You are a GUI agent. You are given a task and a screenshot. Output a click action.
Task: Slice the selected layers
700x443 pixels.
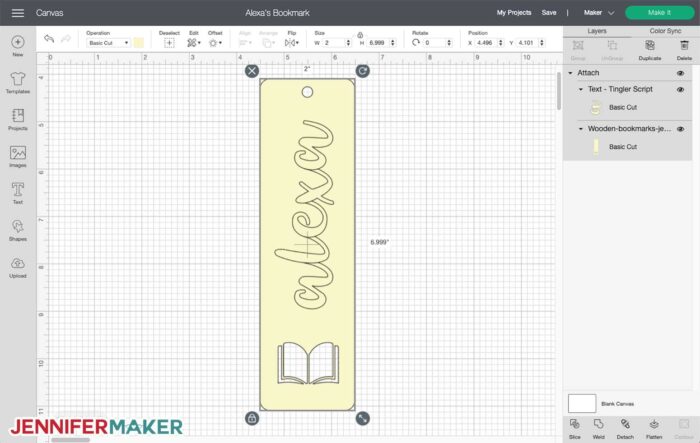[575, 429]
